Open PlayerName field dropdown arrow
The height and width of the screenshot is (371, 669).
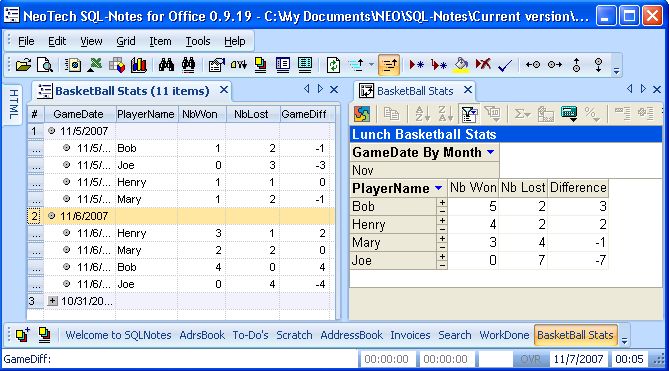(x=438, y=188)
